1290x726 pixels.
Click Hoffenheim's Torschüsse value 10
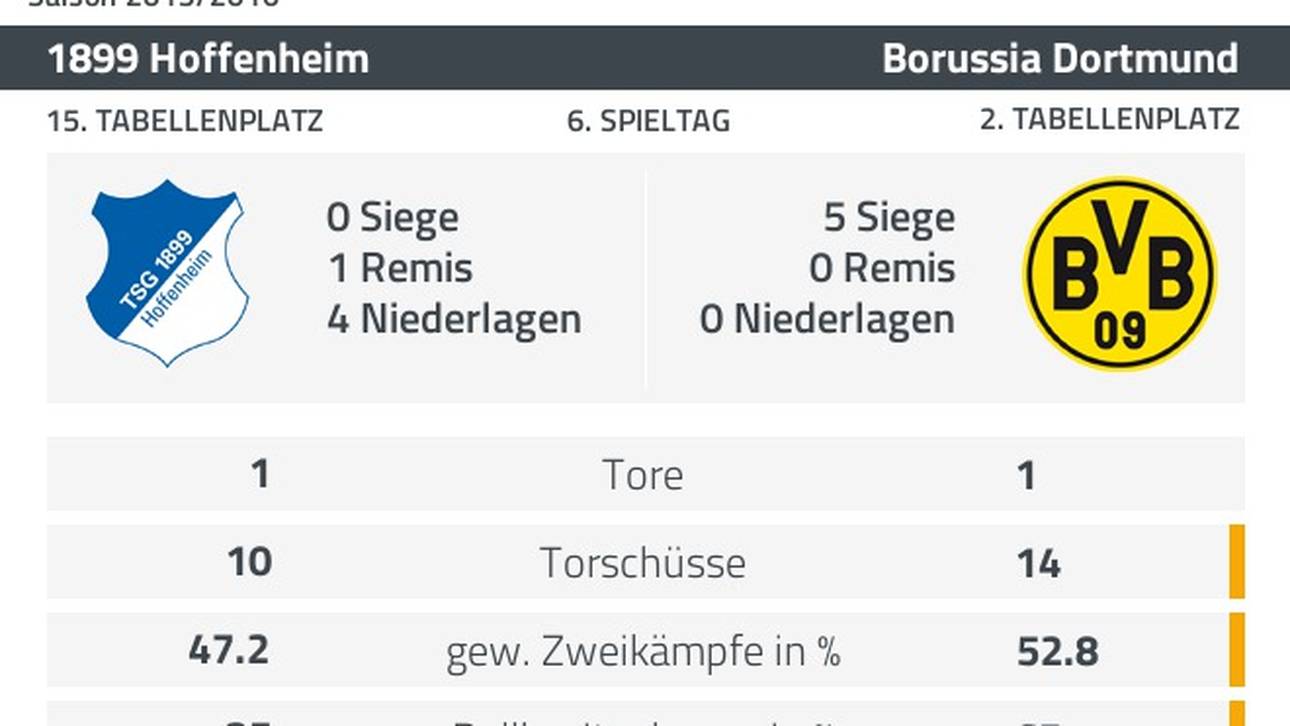pyautogui.click(x=249, y=562)
